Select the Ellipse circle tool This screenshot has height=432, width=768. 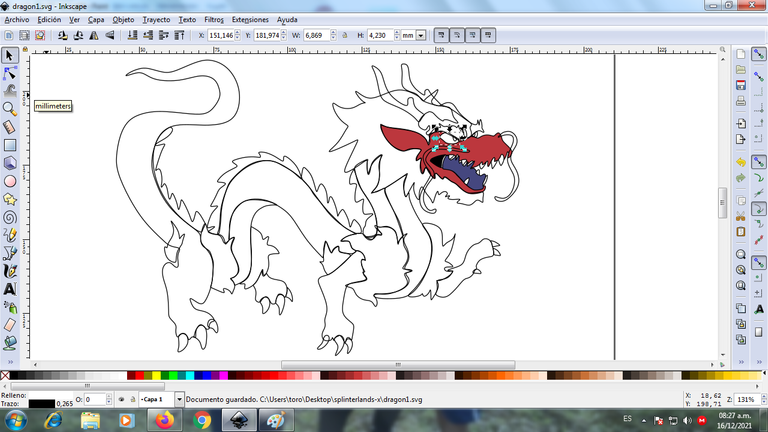click(9, 181)
